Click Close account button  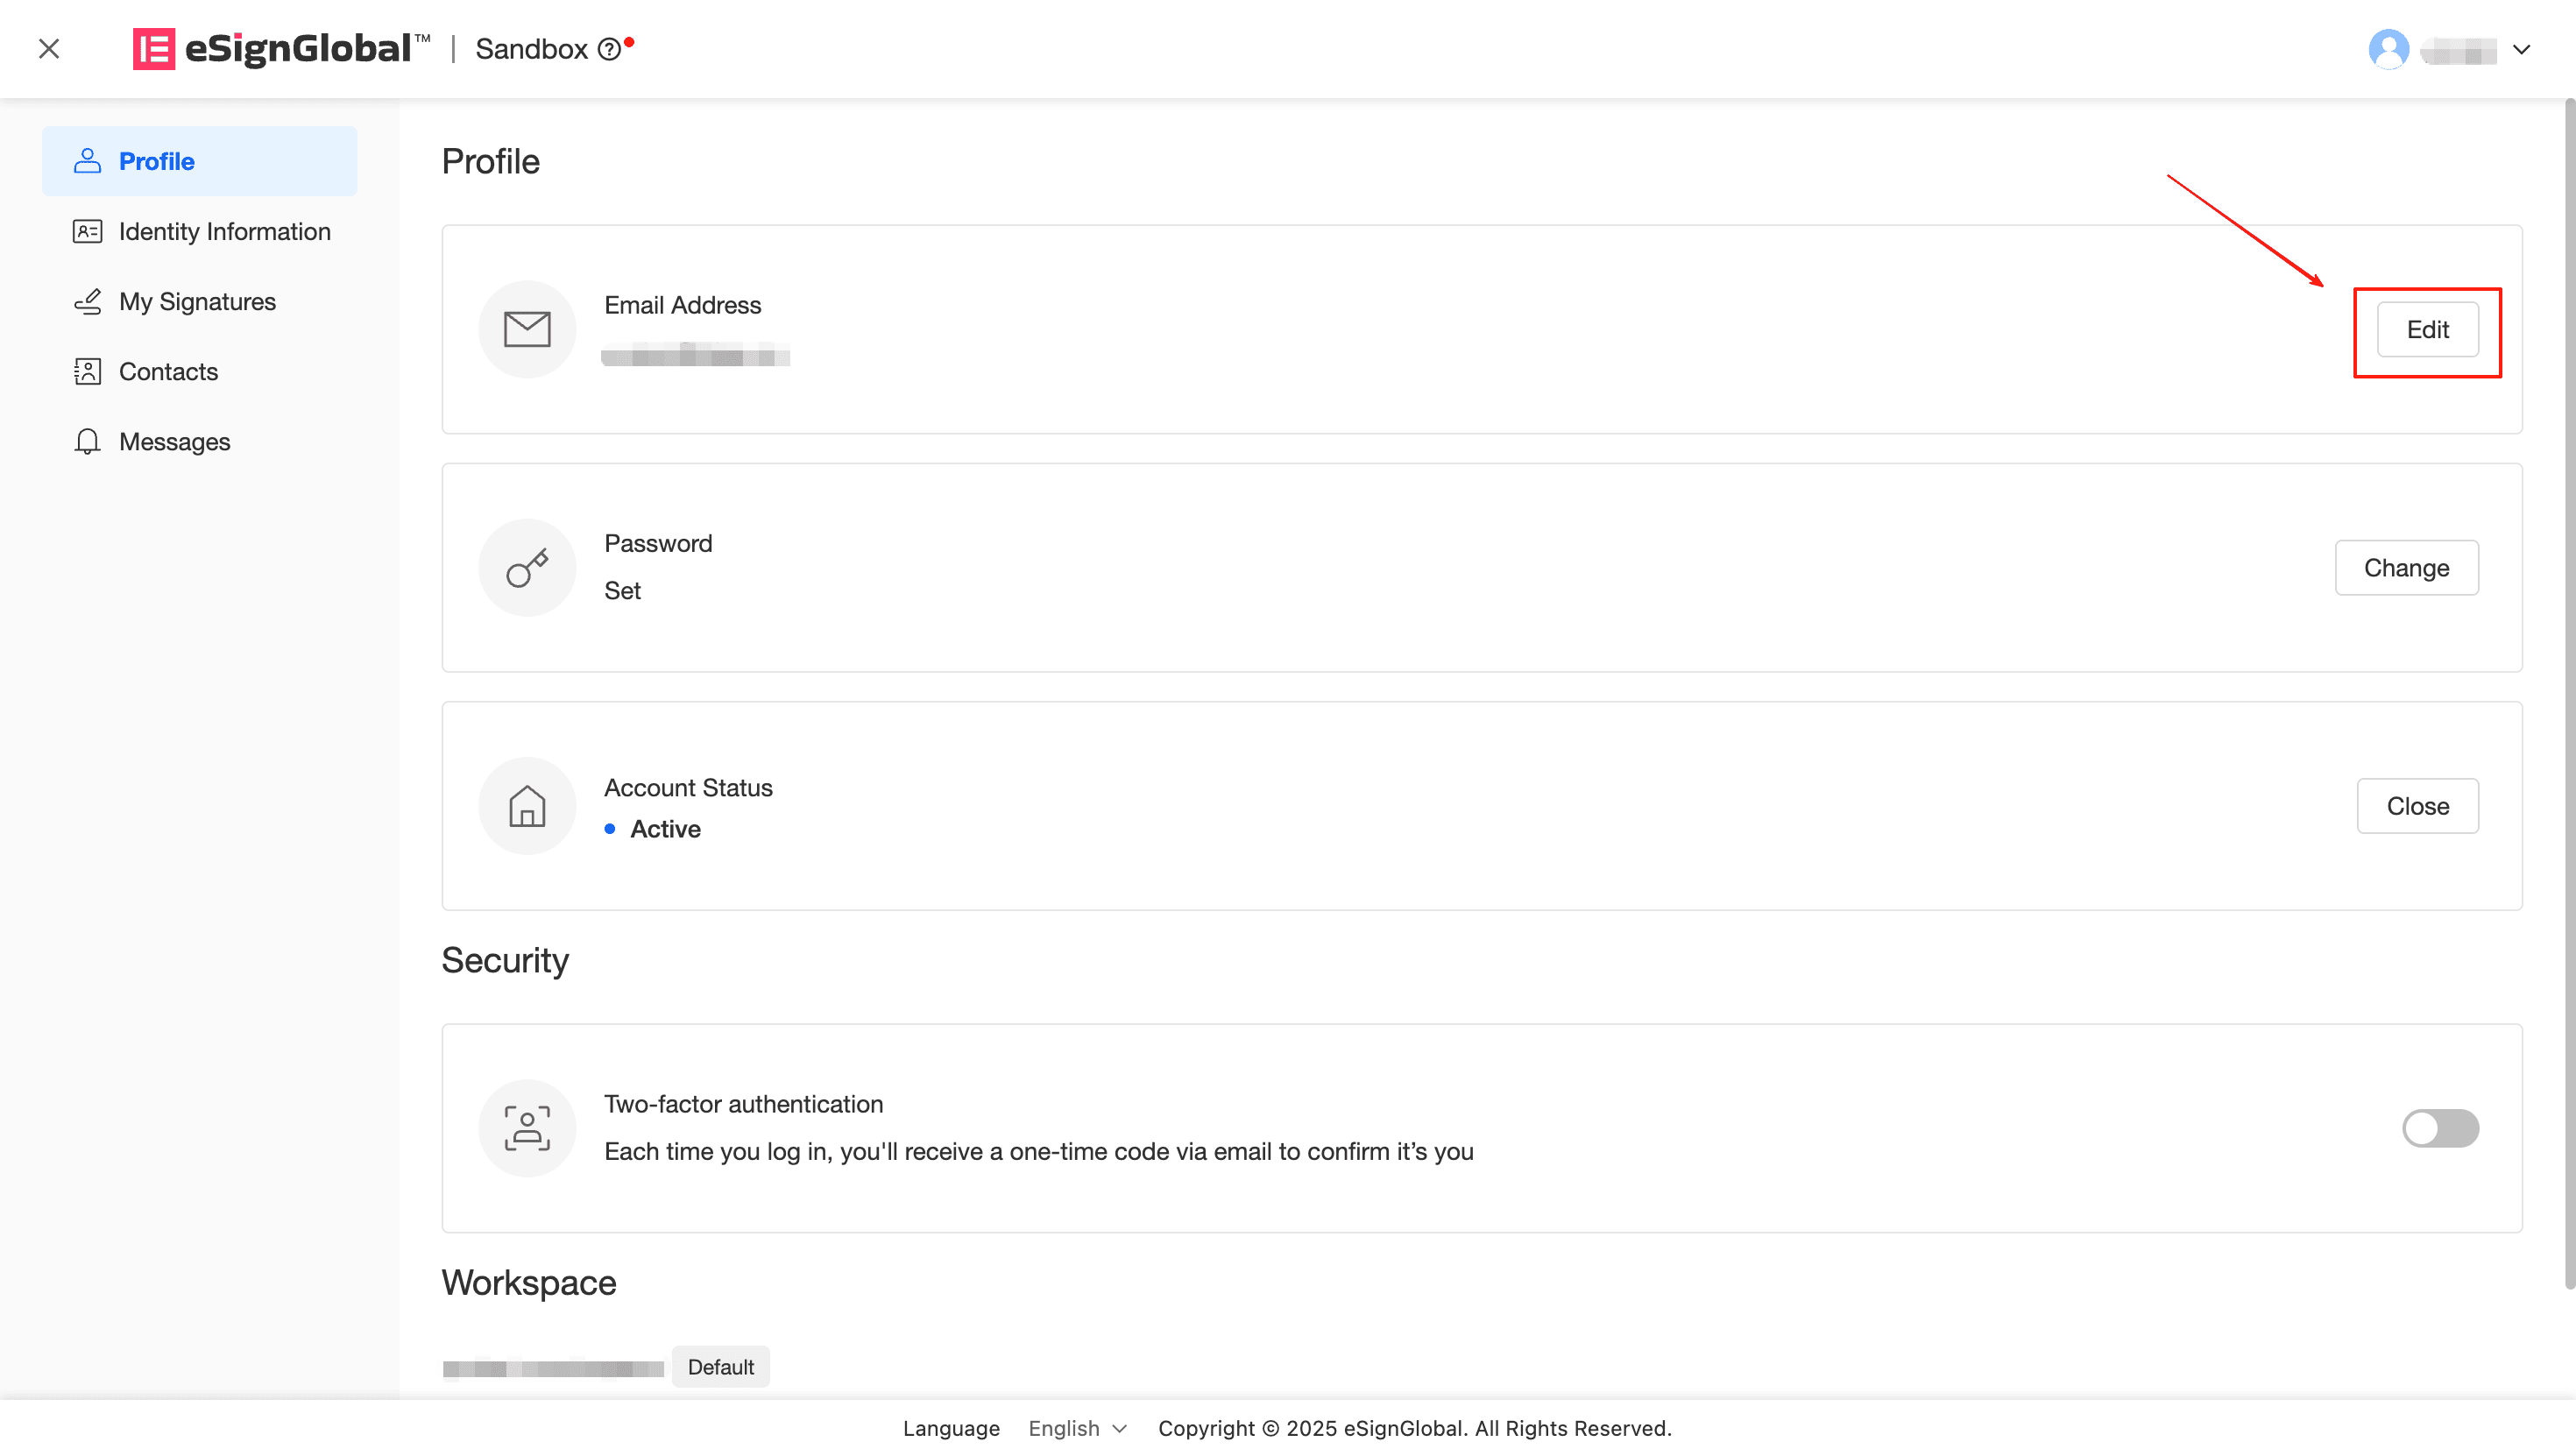[x=2417, y=806]
